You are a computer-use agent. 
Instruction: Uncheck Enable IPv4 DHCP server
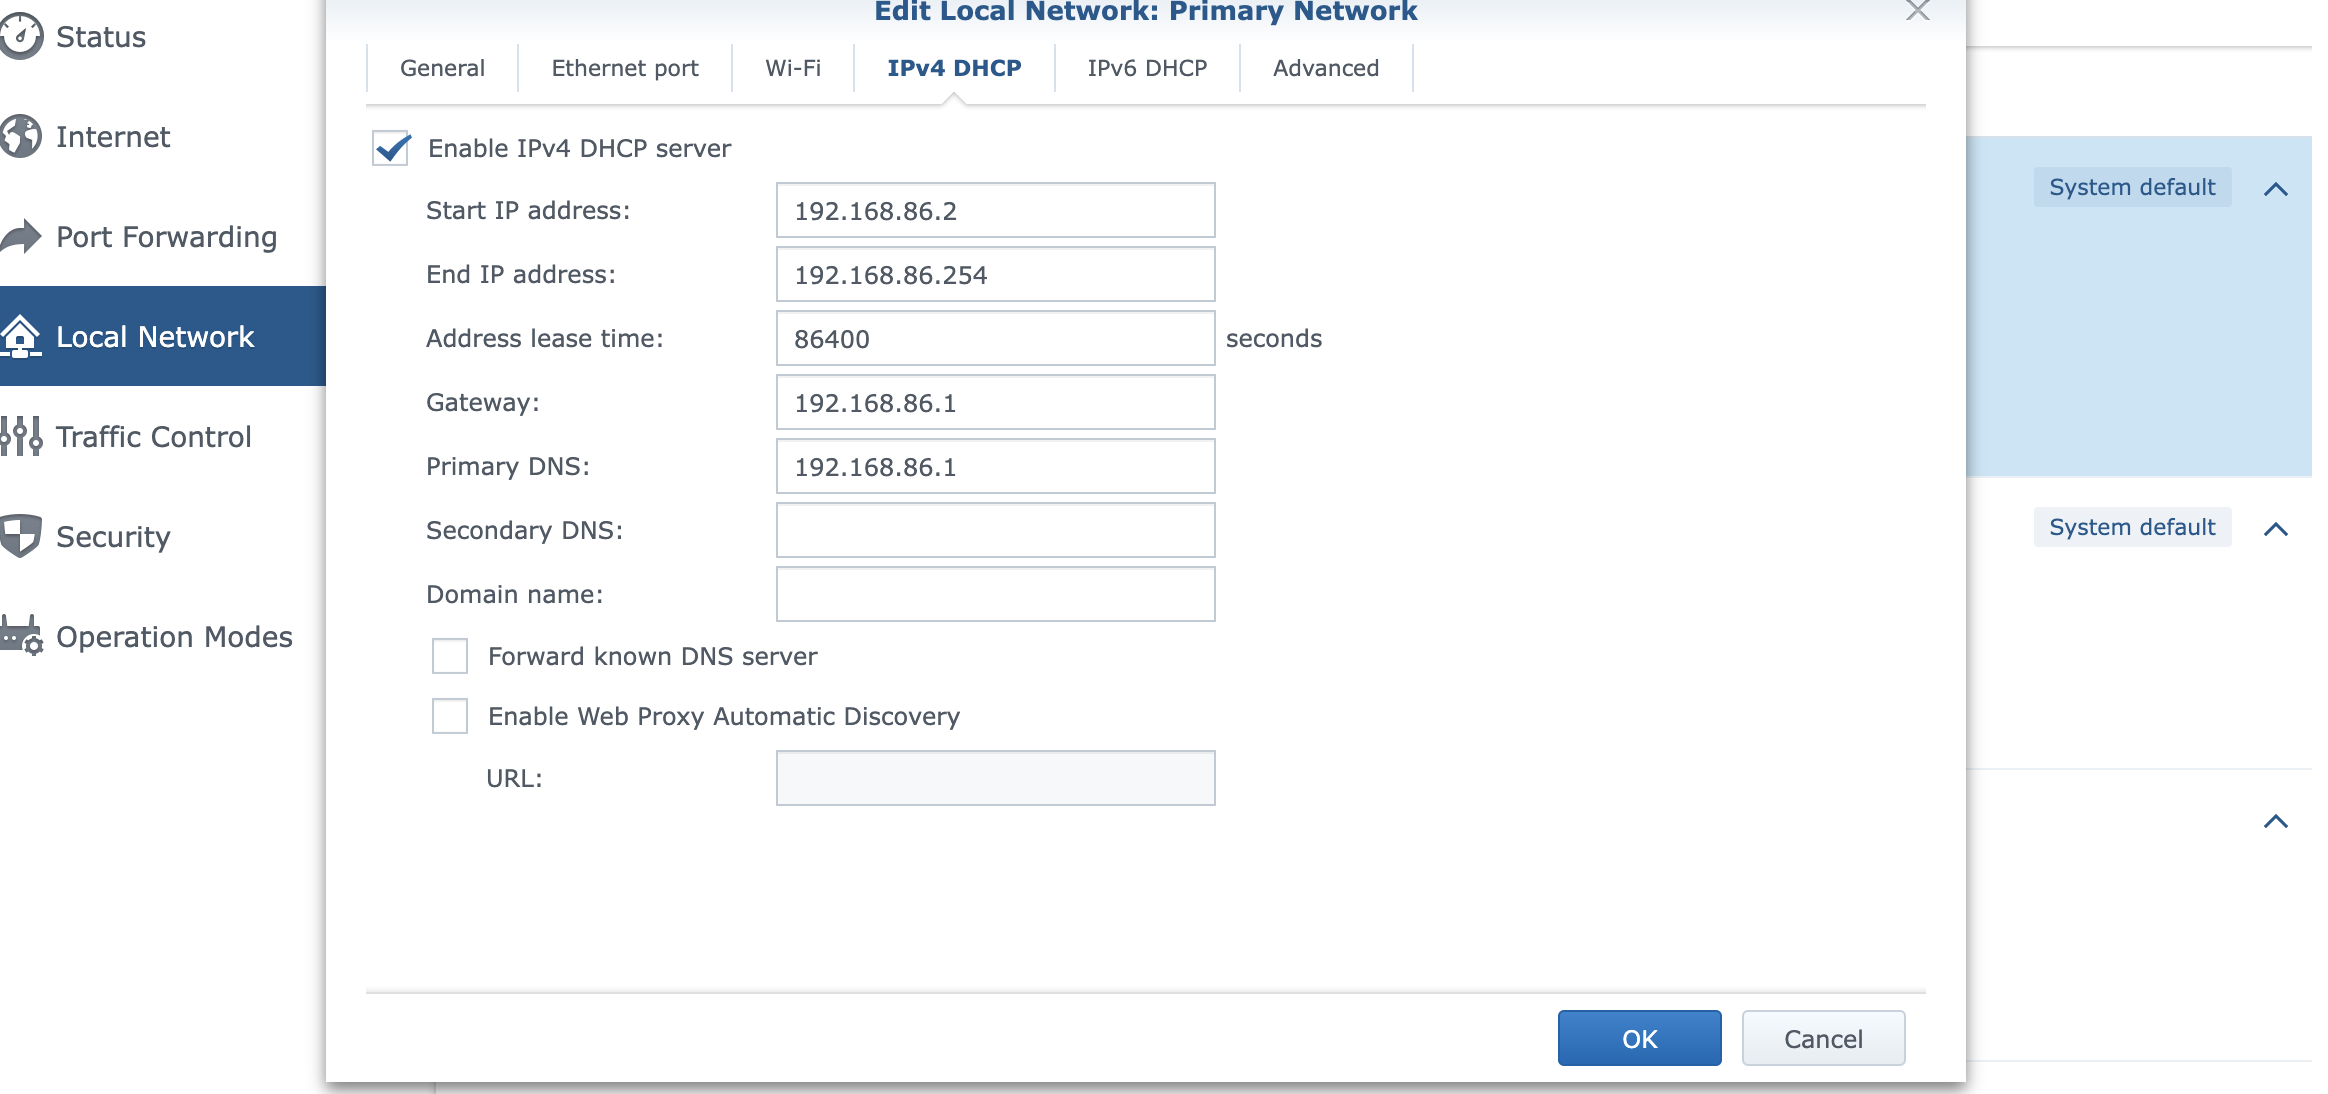[x=391, y=148]
